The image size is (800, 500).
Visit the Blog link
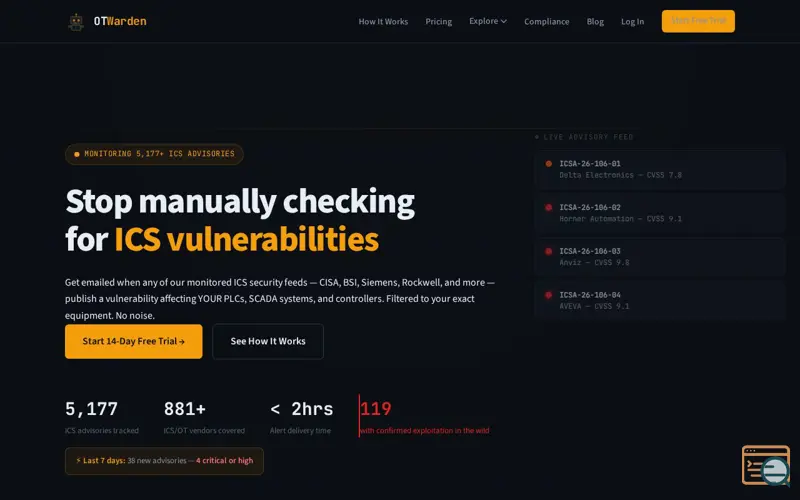(595, 21)
